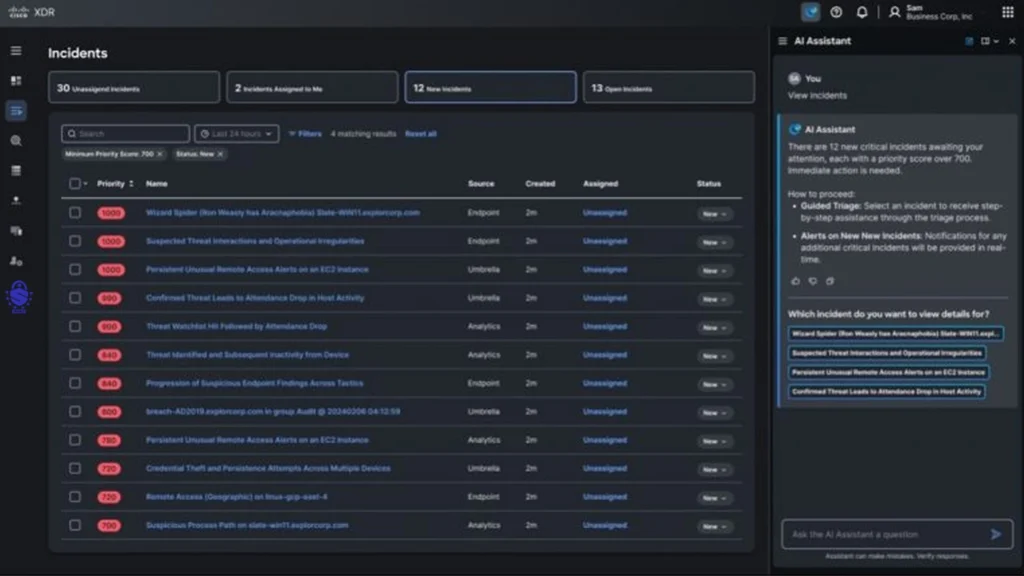This screenshot has height=576, width=1024.
Task: Click the thumbs up feedback icon
Action: (795, 281)
